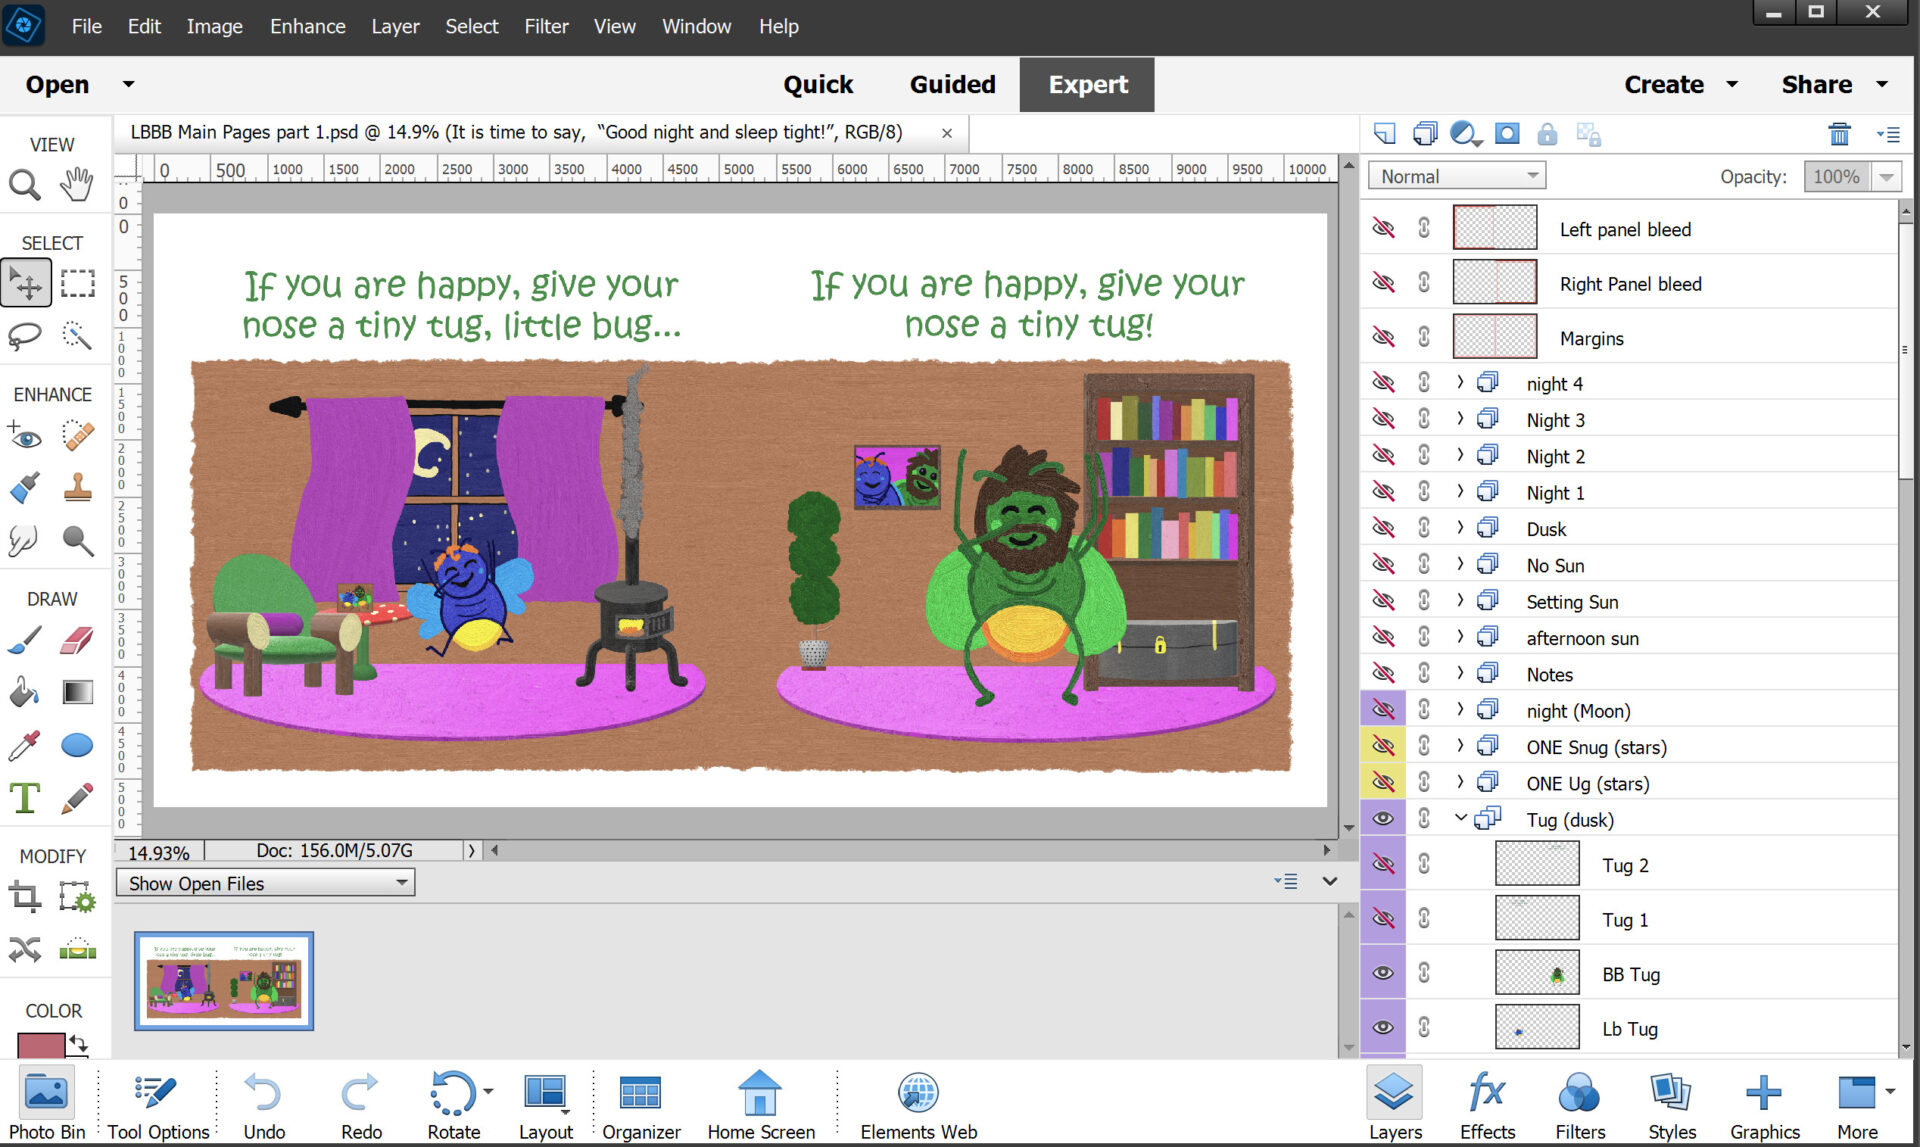The height and width of the screenshot is (1147, 1920).
Task: Select the page thumbnail in Photo Bin
Action: coord(225,980)
